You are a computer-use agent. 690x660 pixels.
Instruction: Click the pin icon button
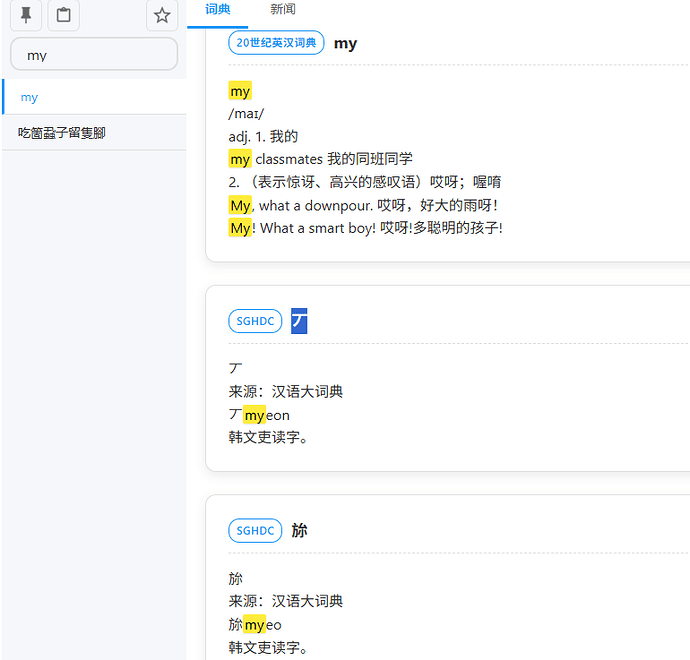[x=26, y=15]
